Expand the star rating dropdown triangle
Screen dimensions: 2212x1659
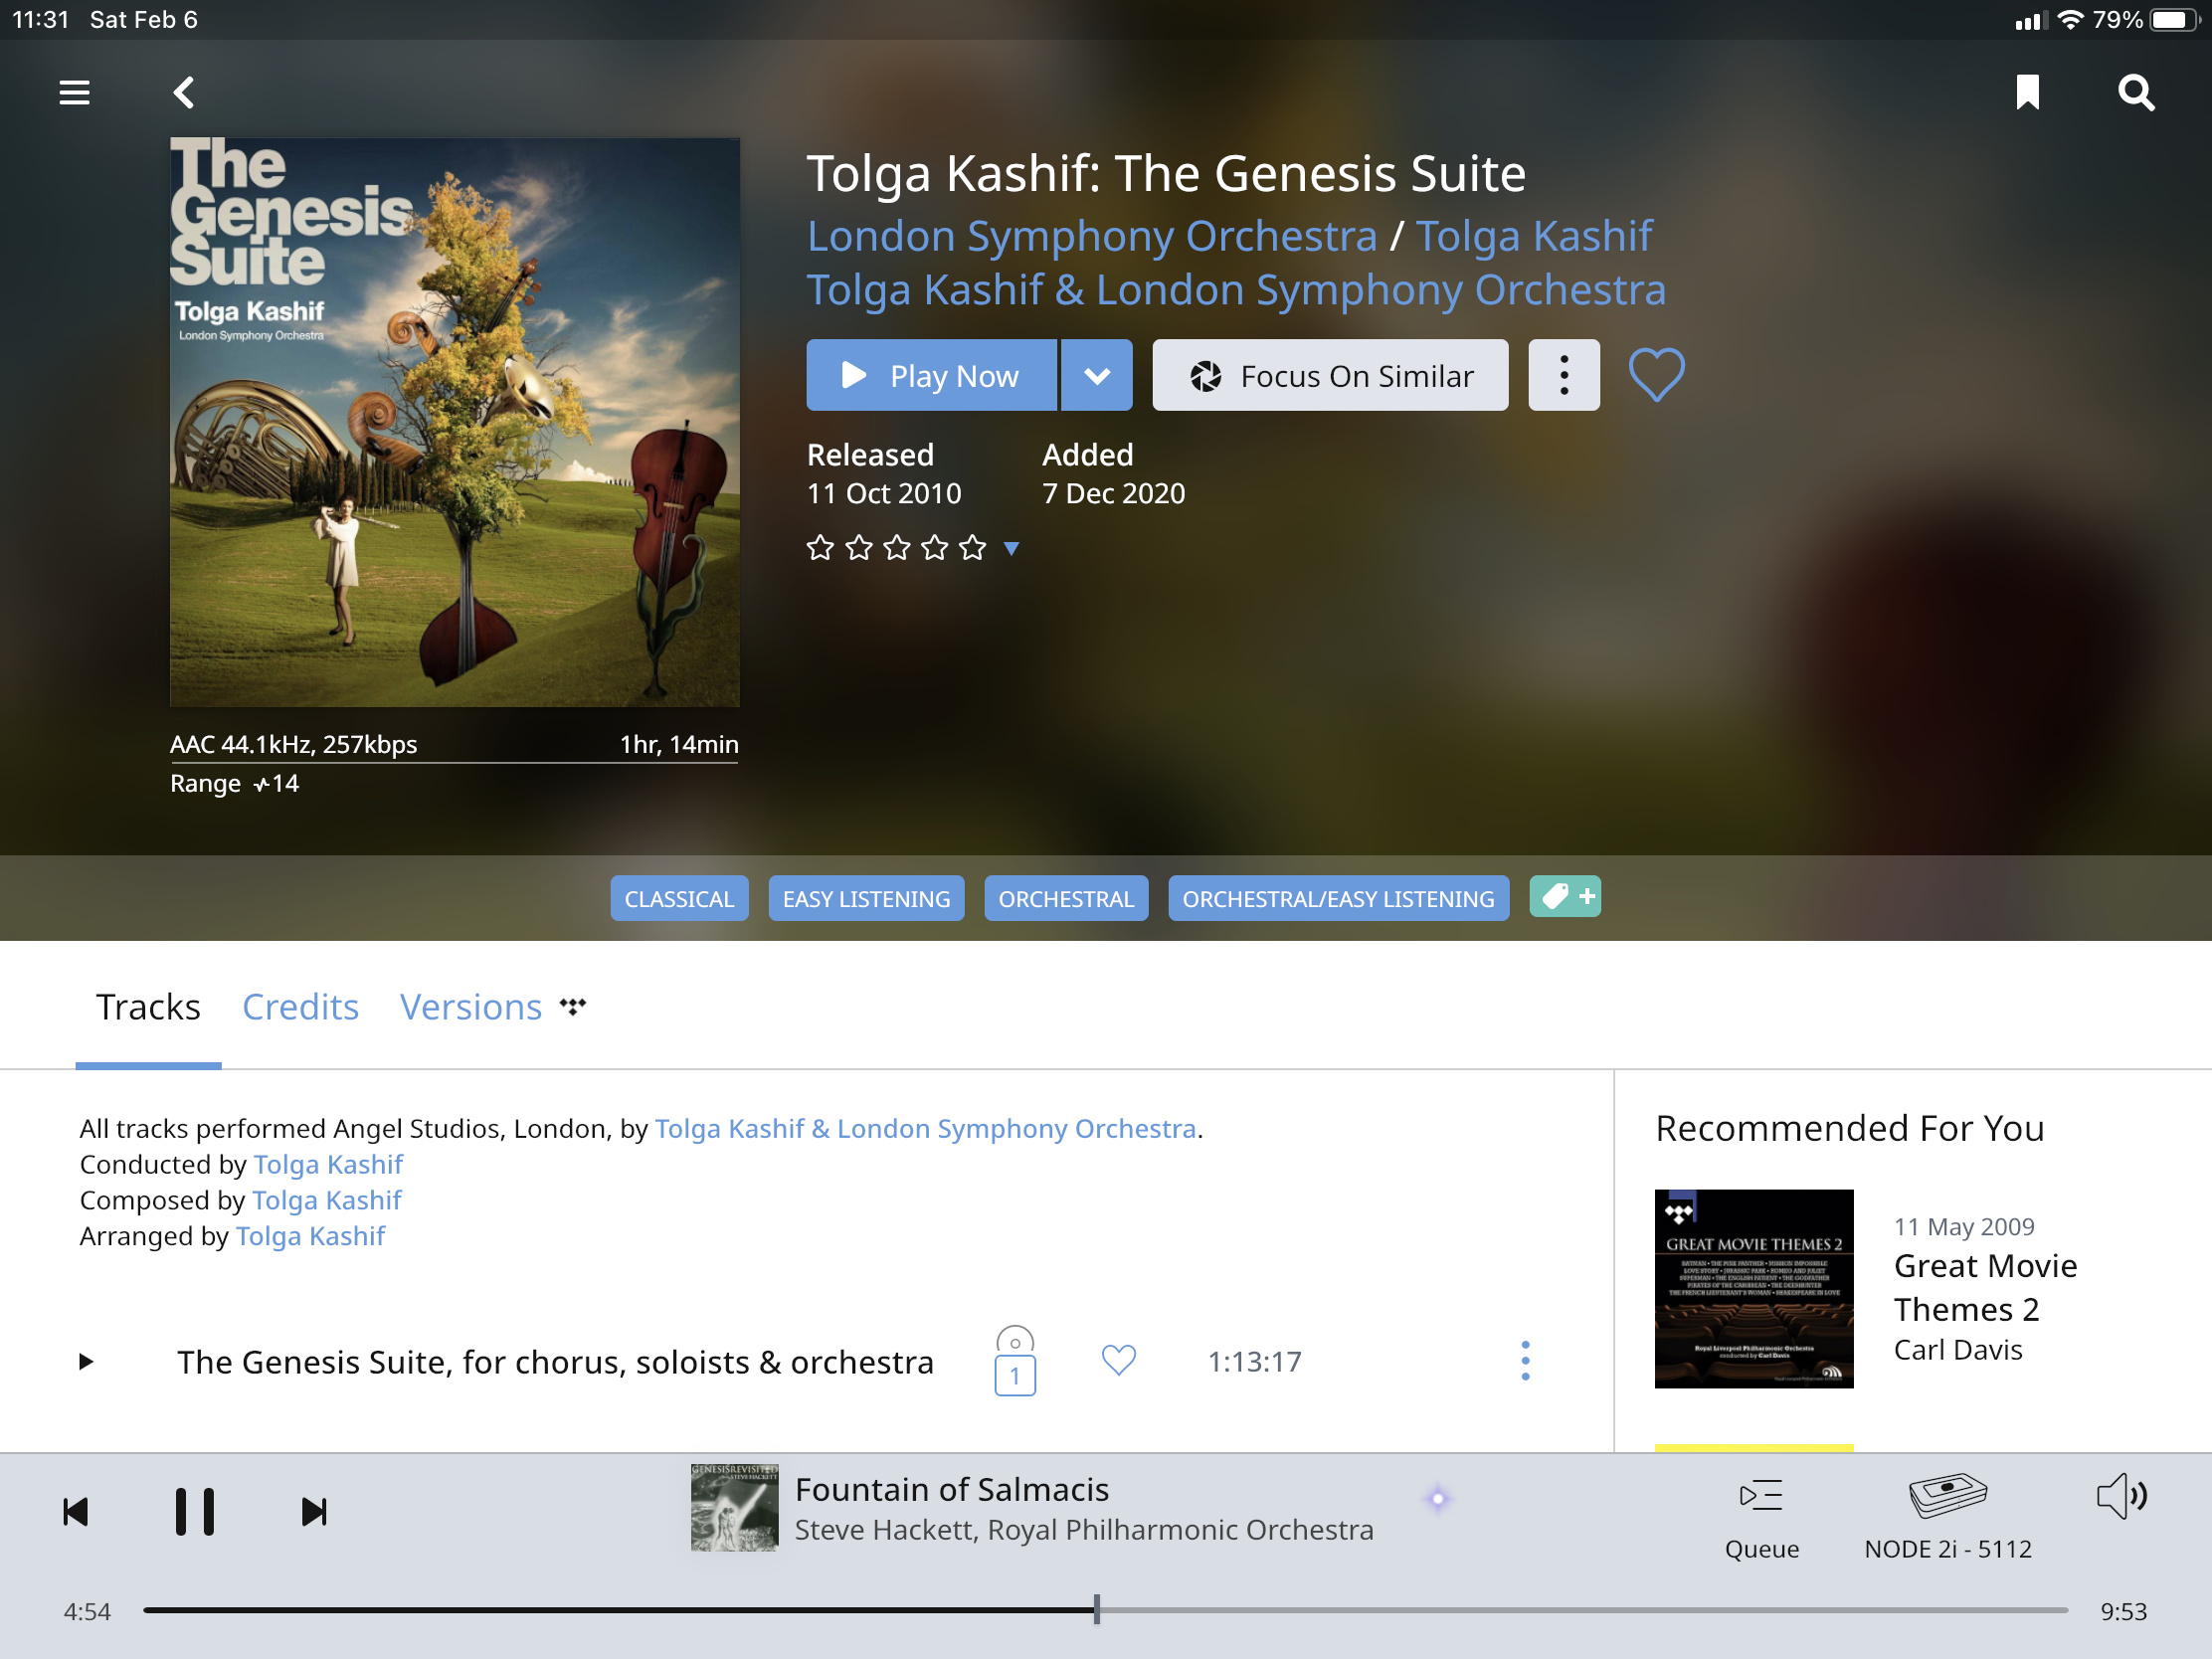pyautogui.click(x=1011, y=548)
